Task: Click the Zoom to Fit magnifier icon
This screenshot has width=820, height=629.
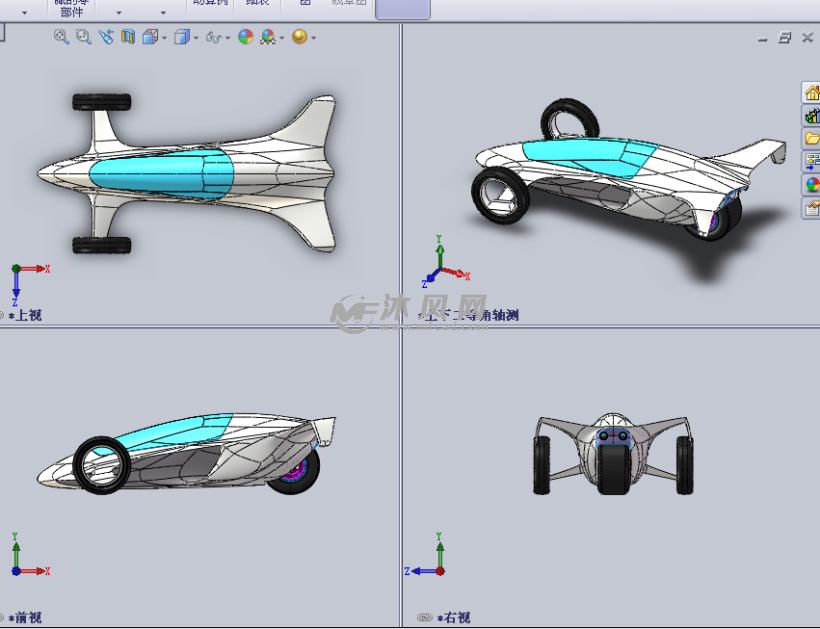Action: [x=61, y=37]
